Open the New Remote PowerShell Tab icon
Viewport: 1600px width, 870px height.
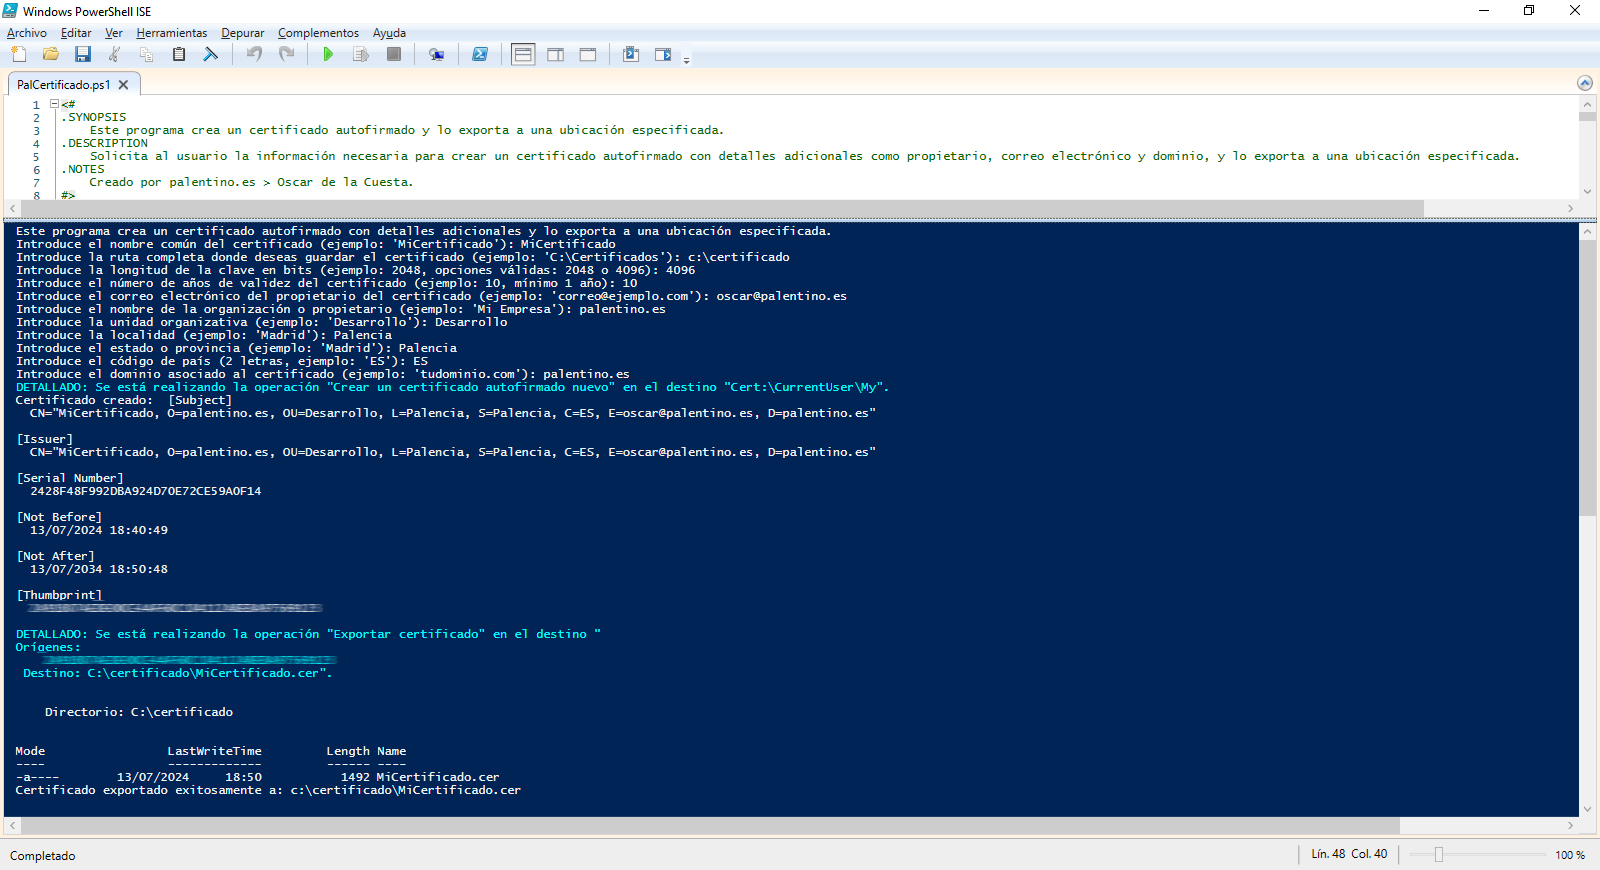point(436,54)
